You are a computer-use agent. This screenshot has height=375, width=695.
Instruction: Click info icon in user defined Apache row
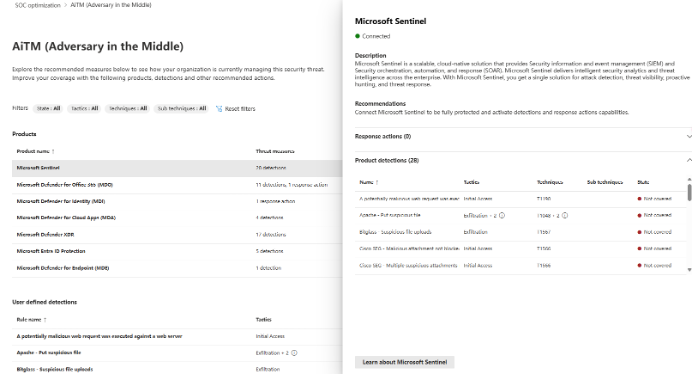(294, 353)
